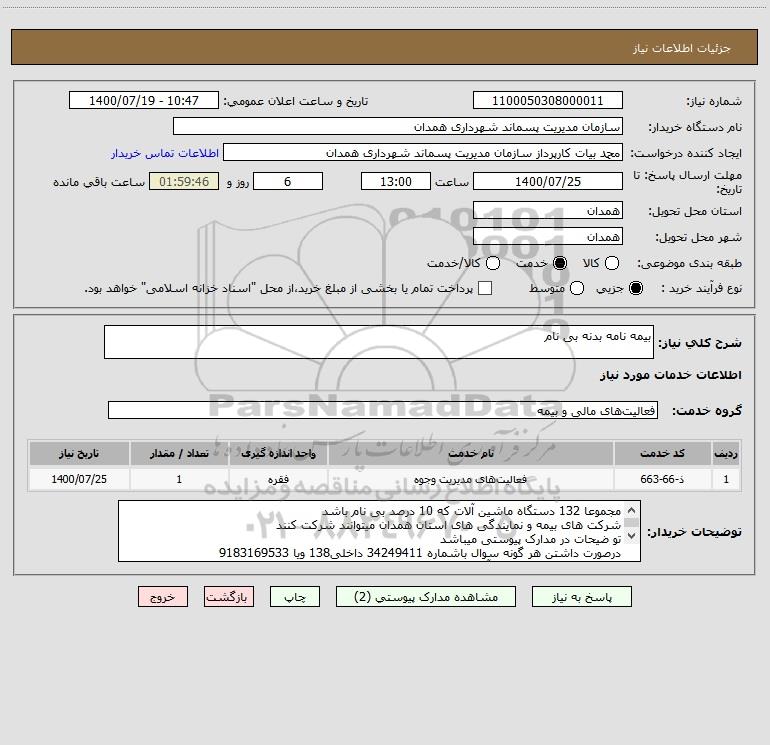Click the ردیف column header
This screenshot has height=745, width=770.
click(726, 453)
